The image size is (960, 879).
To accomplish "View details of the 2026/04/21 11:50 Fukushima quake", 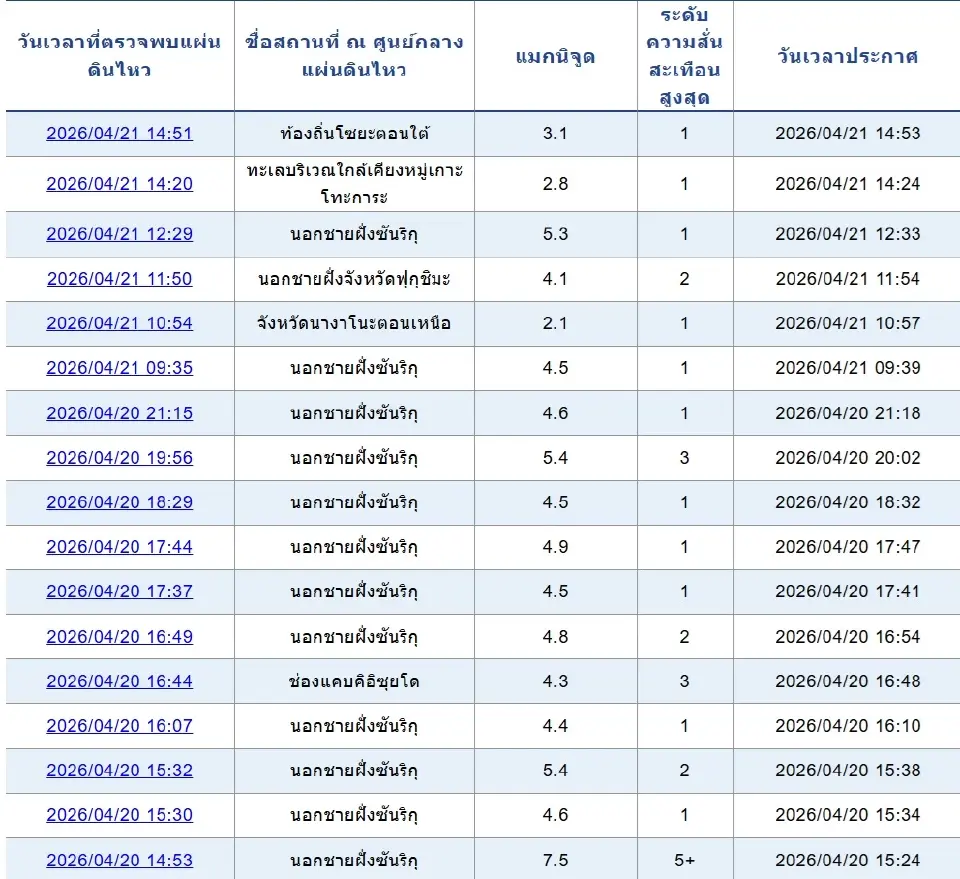I will pos(120,279).
